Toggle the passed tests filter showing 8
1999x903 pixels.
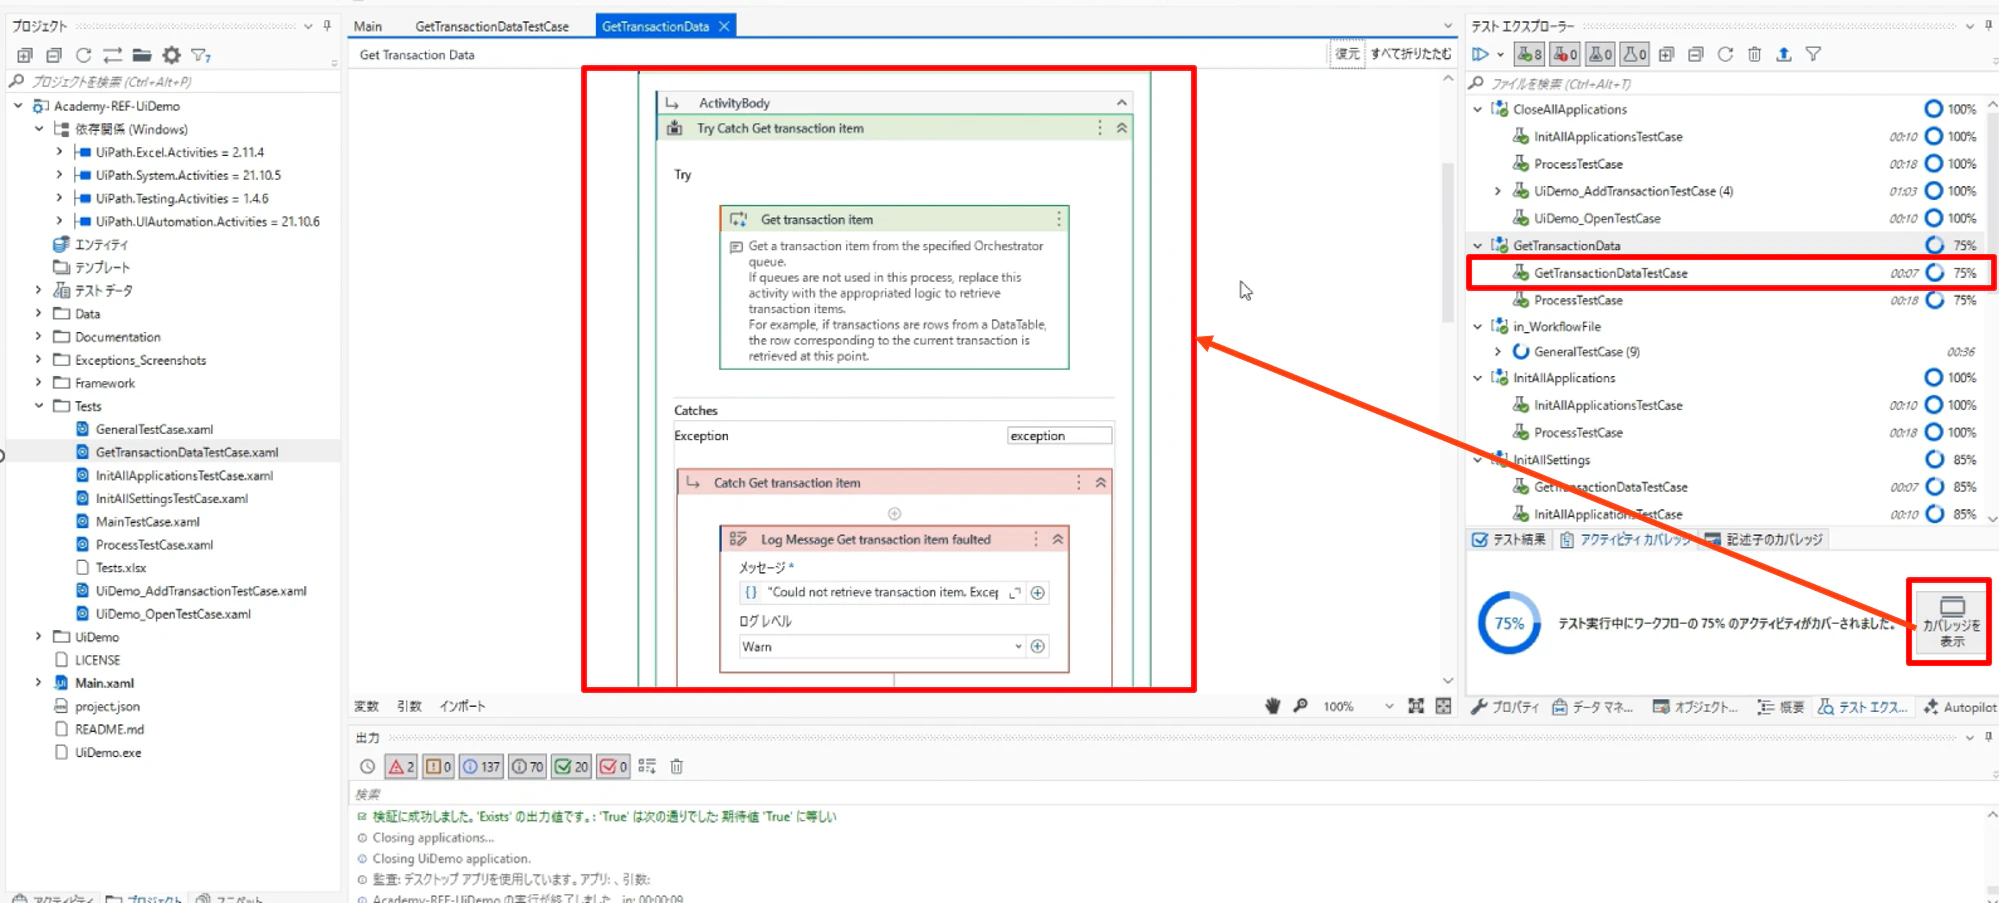coord(1530,54)
